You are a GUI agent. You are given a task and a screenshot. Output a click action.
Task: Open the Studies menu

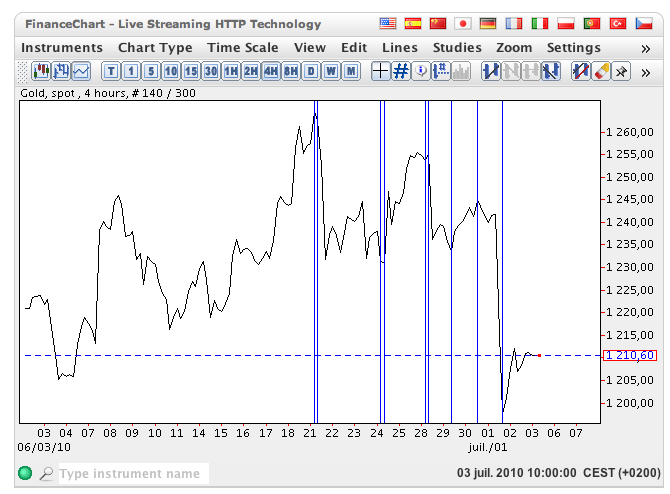click(457, 48)
